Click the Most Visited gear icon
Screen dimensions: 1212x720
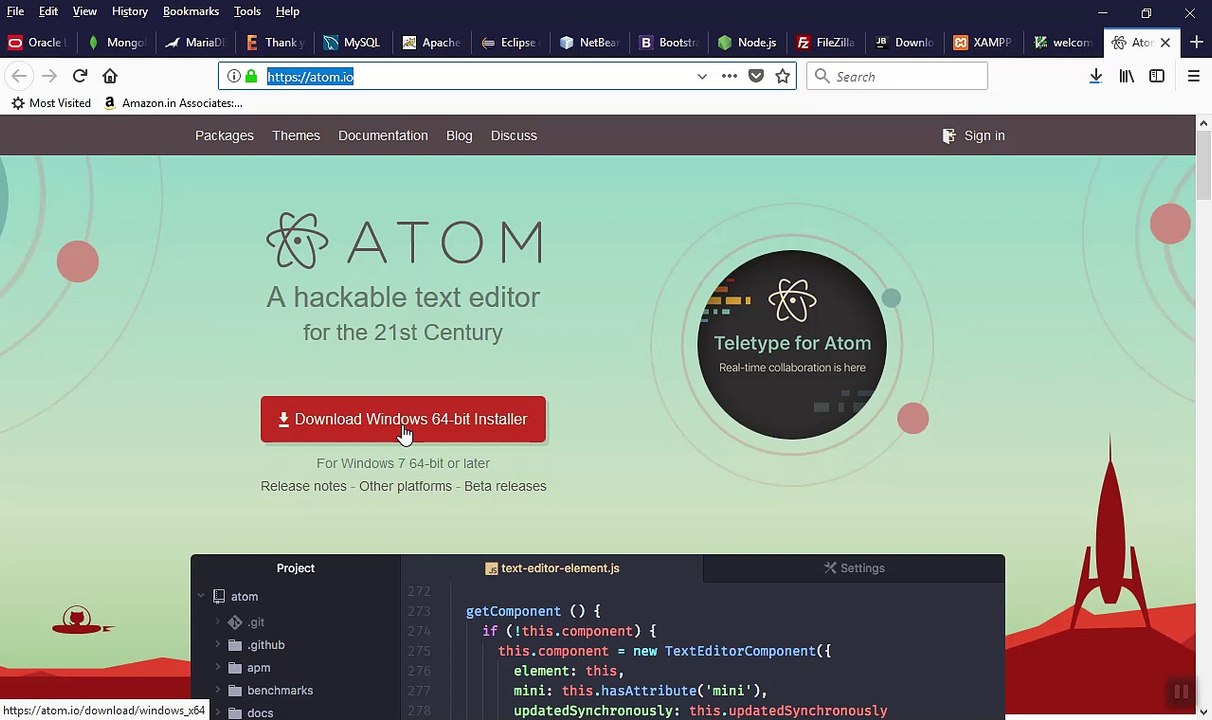pyautogui.click(x=18, y=103)
